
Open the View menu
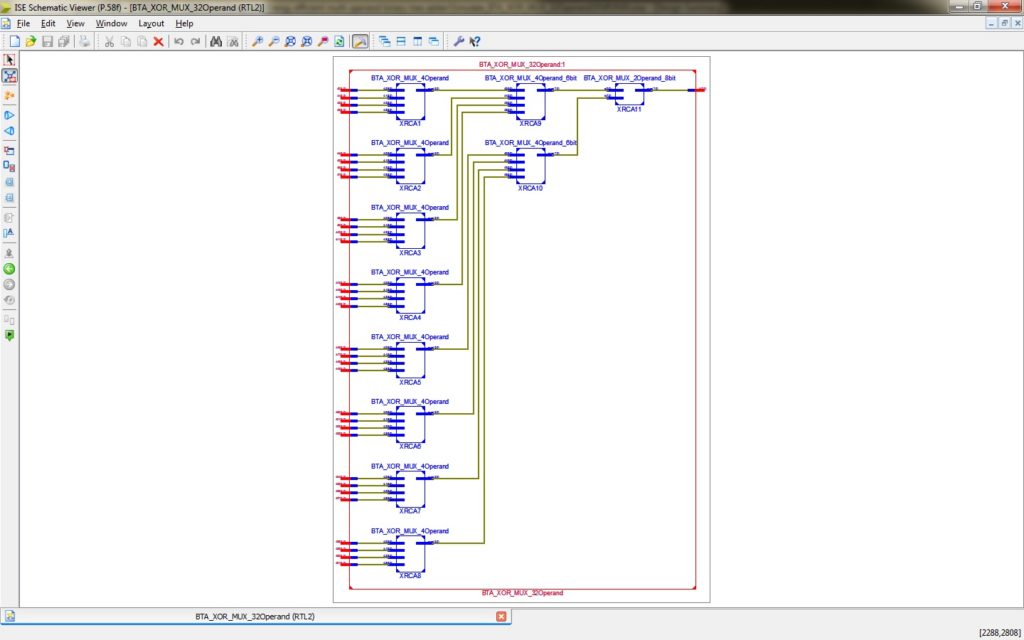[75, 22]
